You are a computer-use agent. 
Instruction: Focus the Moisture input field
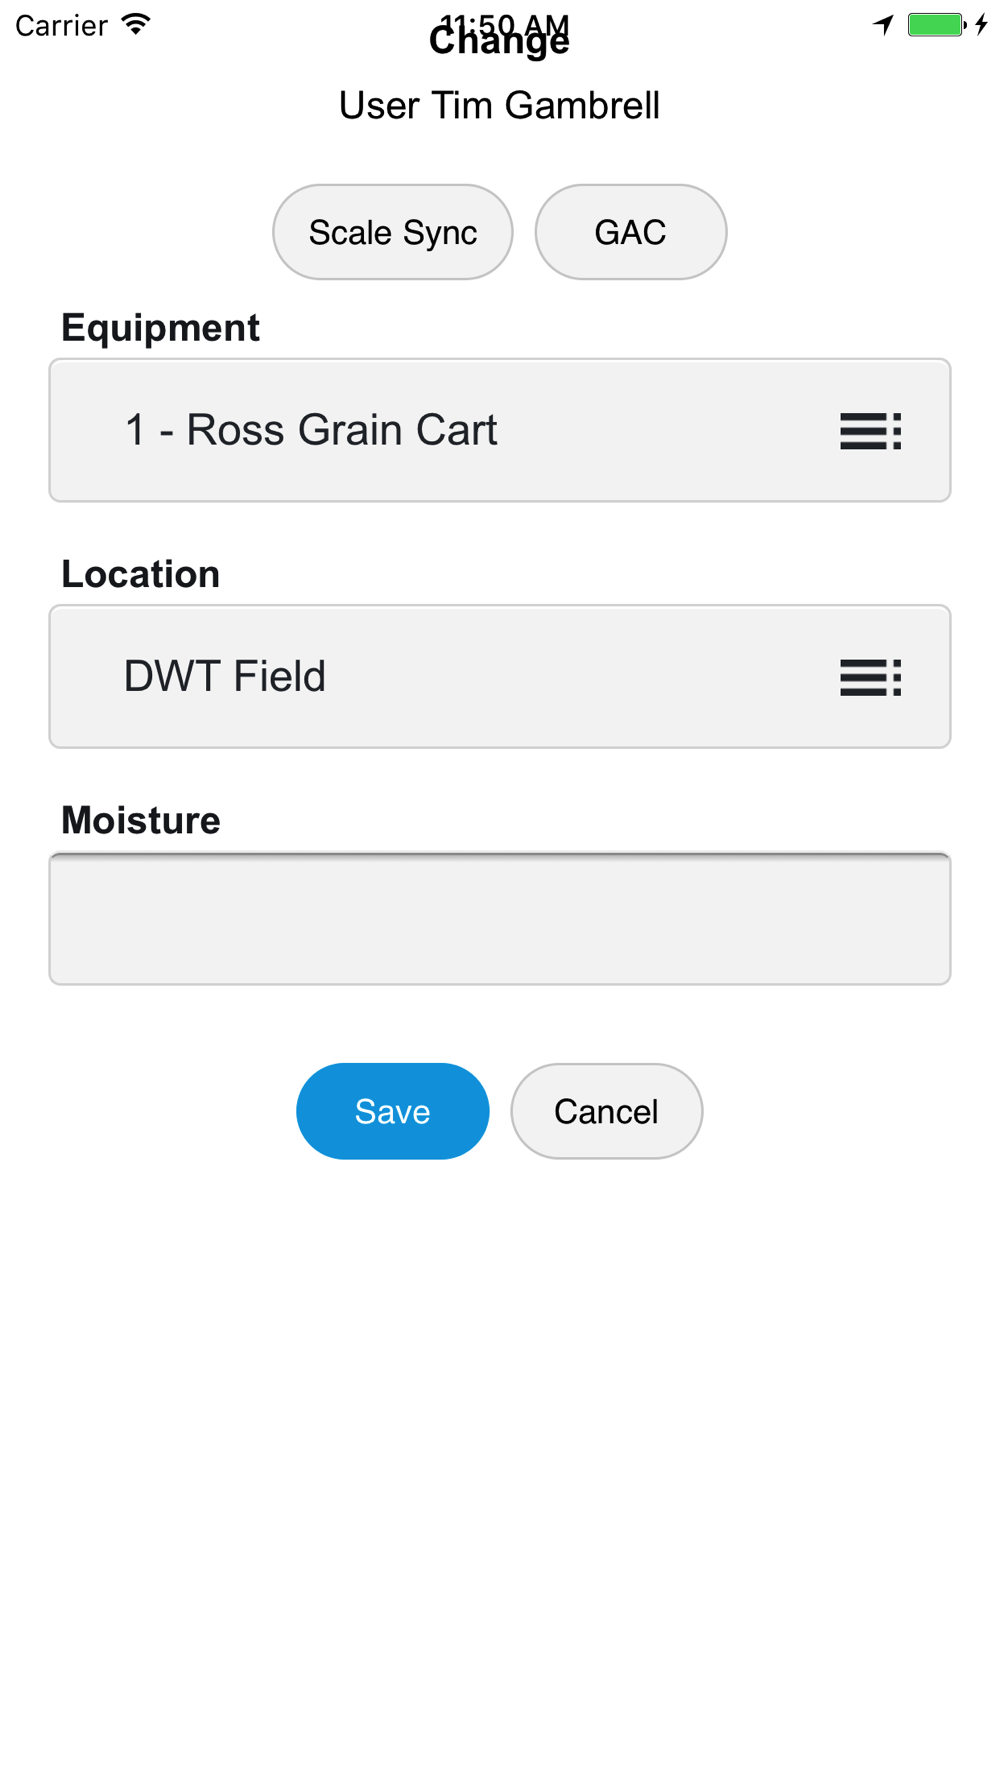click(499, 919)
